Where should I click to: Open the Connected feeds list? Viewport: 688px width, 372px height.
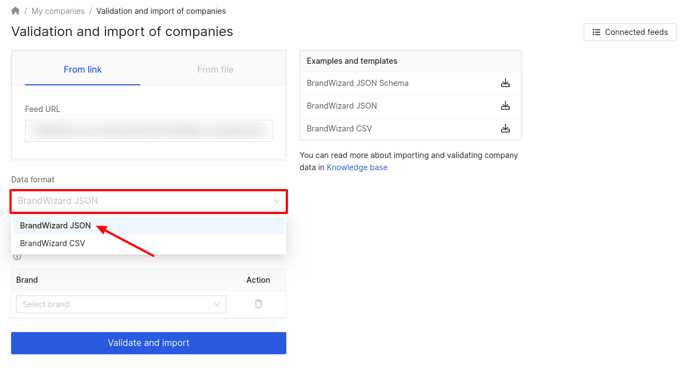[x=630, y=32]
